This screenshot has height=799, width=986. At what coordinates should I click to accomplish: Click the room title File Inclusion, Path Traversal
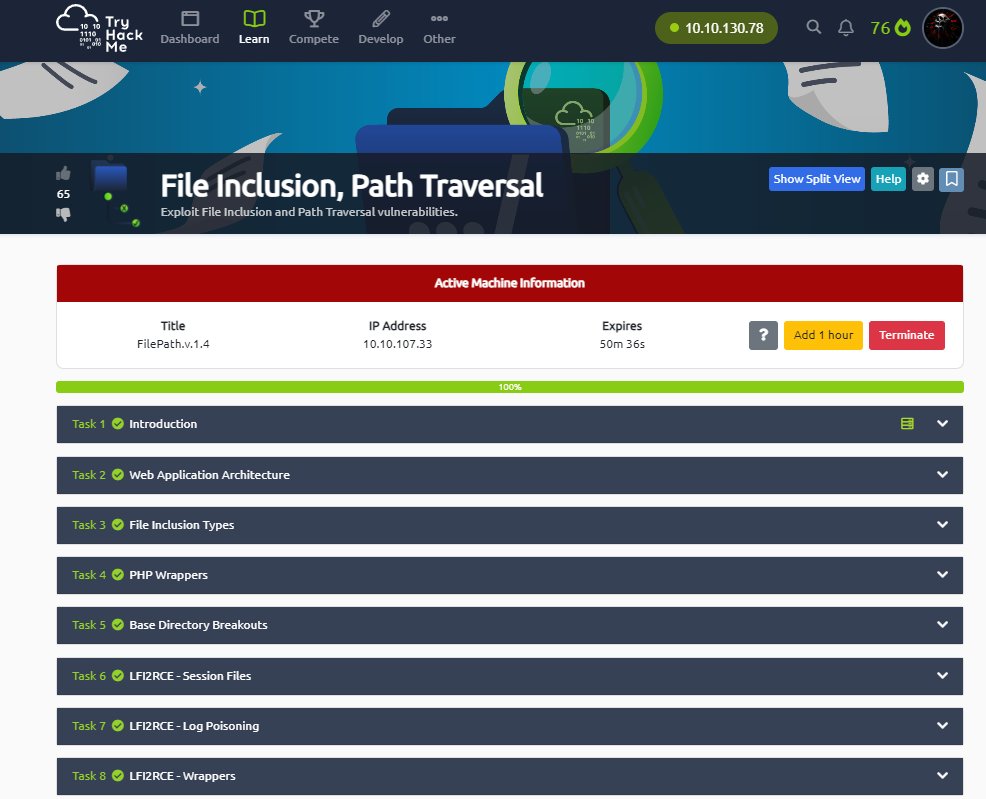(352, 186)
